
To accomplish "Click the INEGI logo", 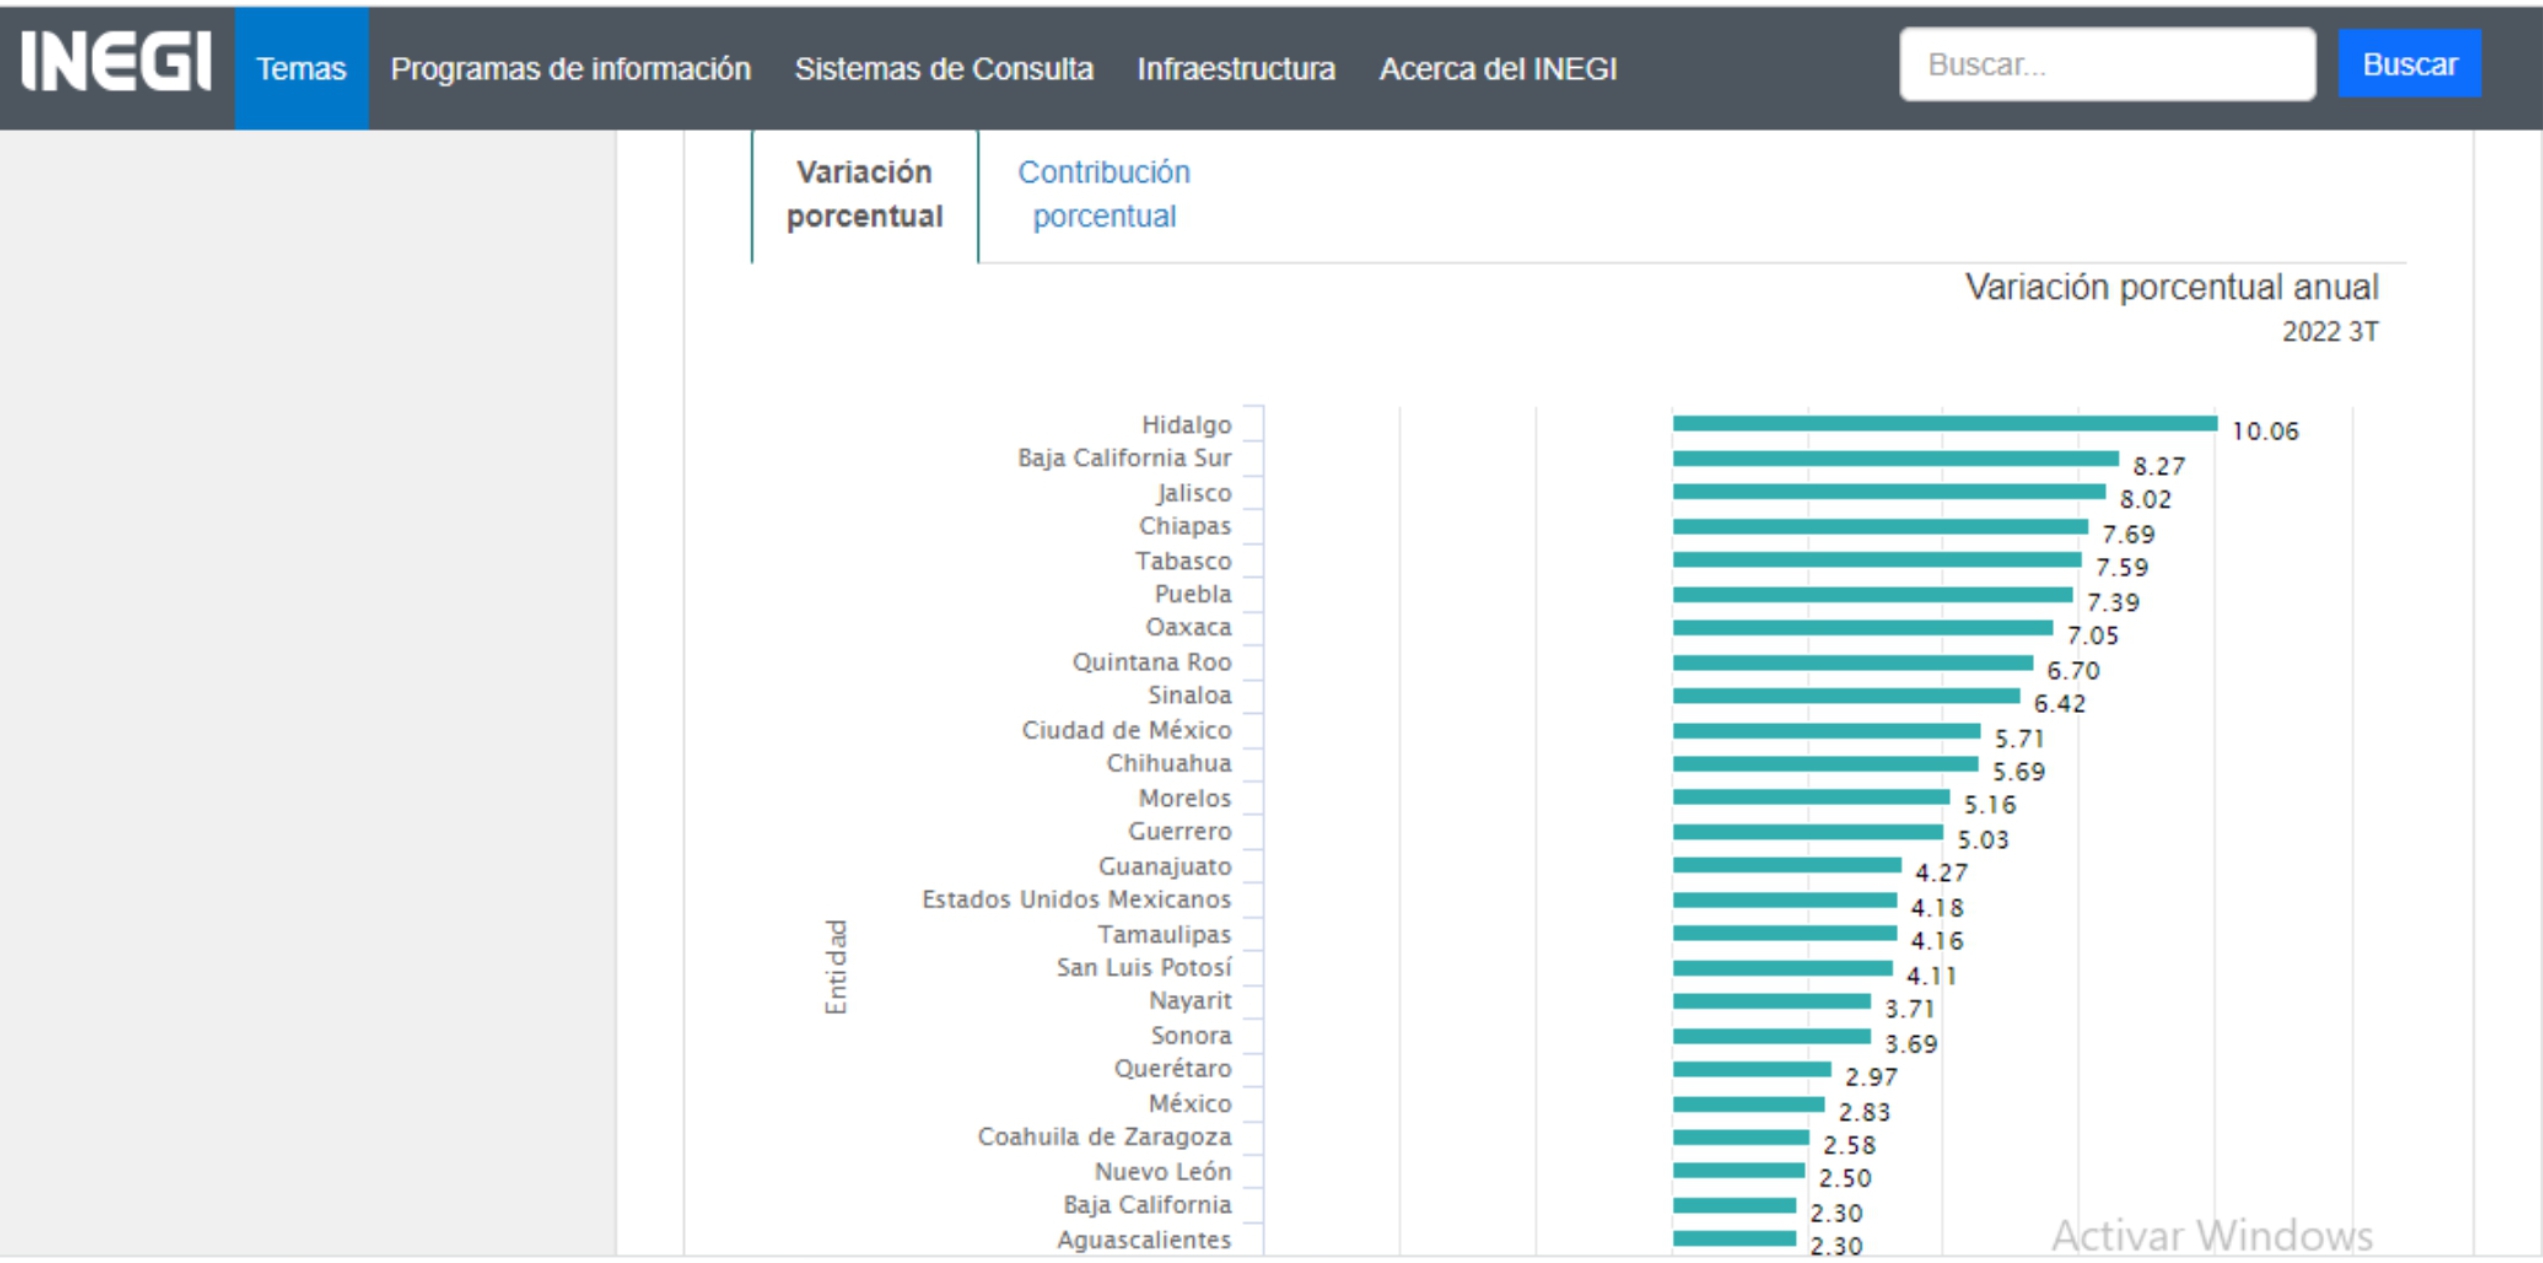I will pos(116,64).
